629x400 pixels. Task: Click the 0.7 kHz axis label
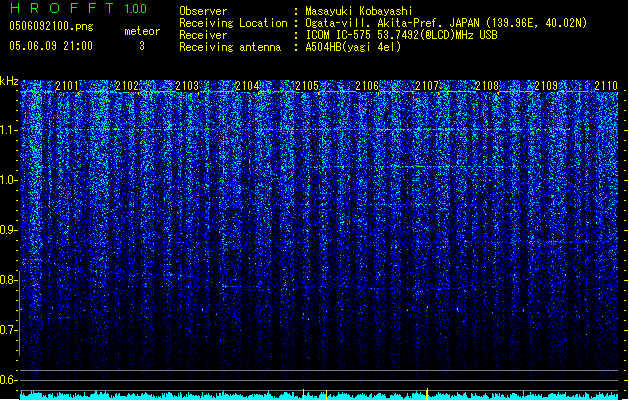pyautogui.click(x=8, y=330)
